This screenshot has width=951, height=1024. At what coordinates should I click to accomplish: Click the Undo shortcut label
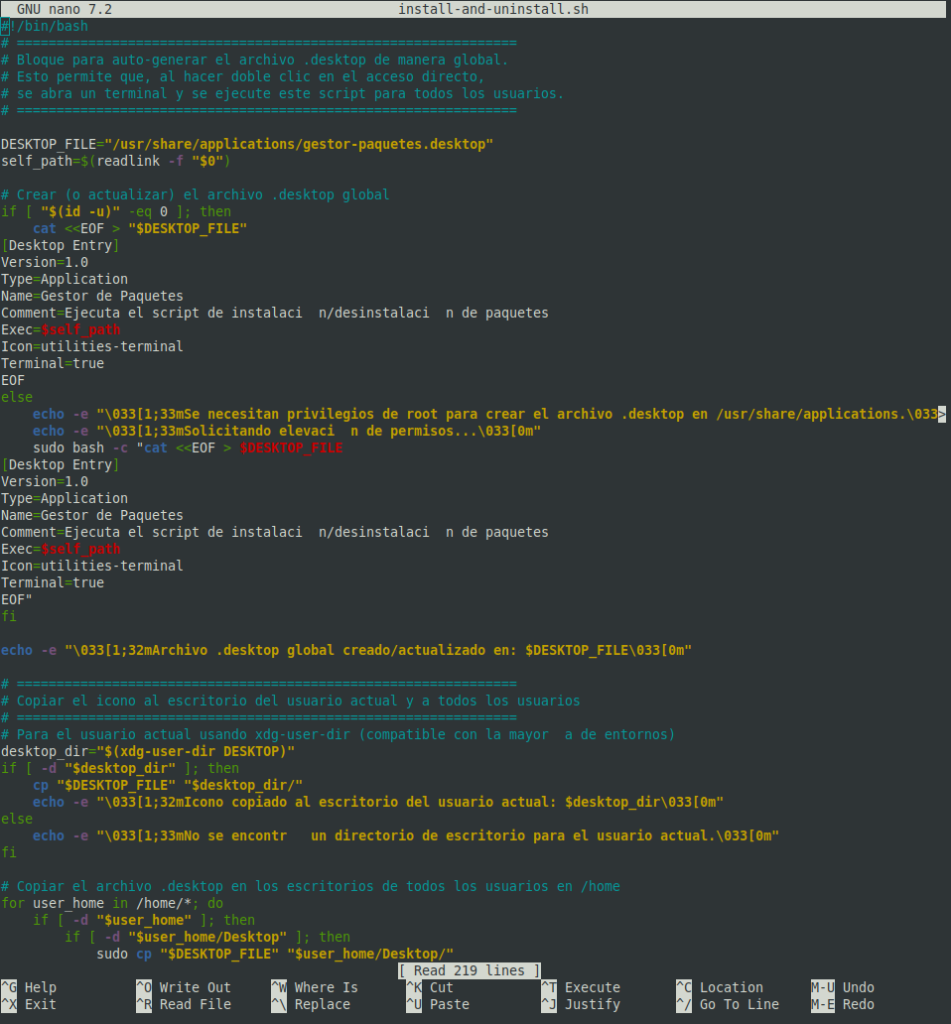(x=843, y=987)
